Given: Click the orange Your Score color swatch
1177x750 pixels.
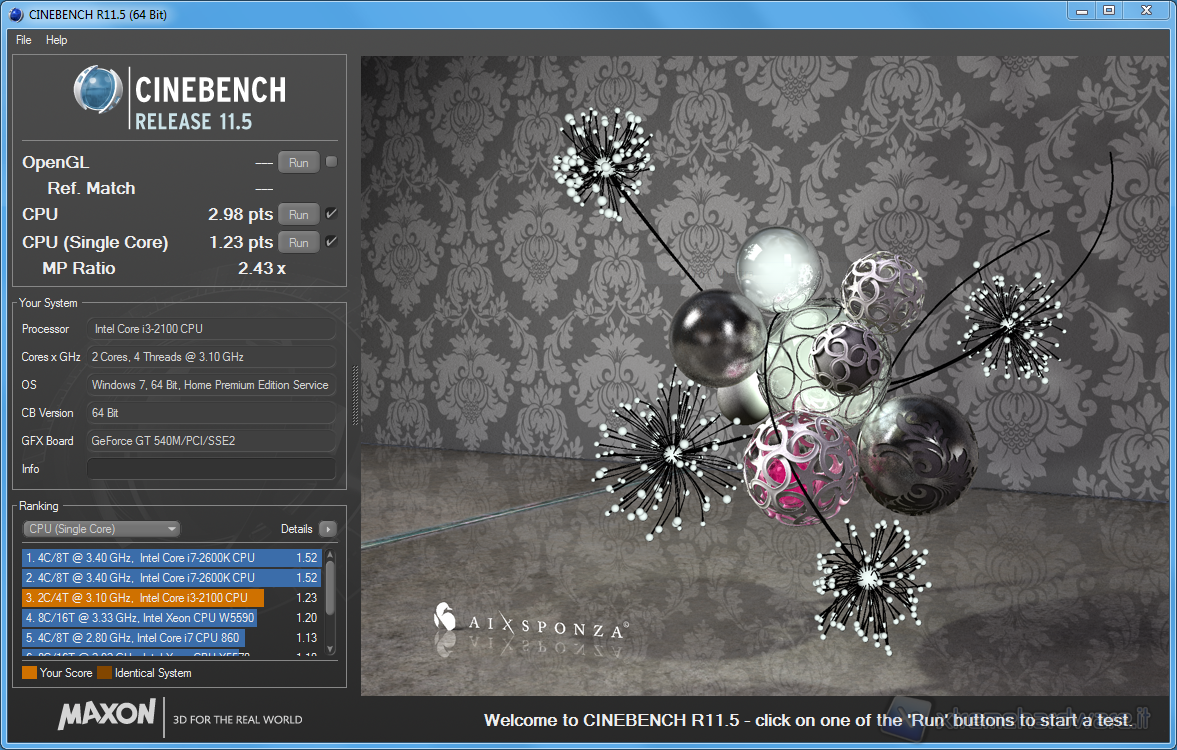Looking at the screenshot, I should 29,673.
